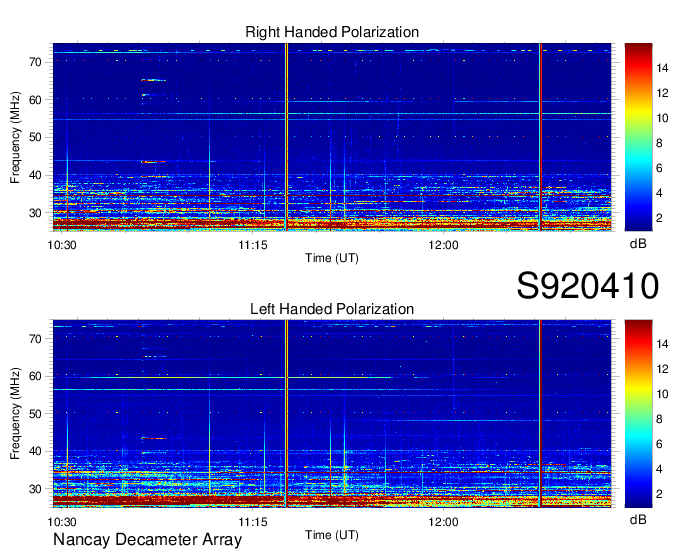Click the upper plot's color bar

638,137
